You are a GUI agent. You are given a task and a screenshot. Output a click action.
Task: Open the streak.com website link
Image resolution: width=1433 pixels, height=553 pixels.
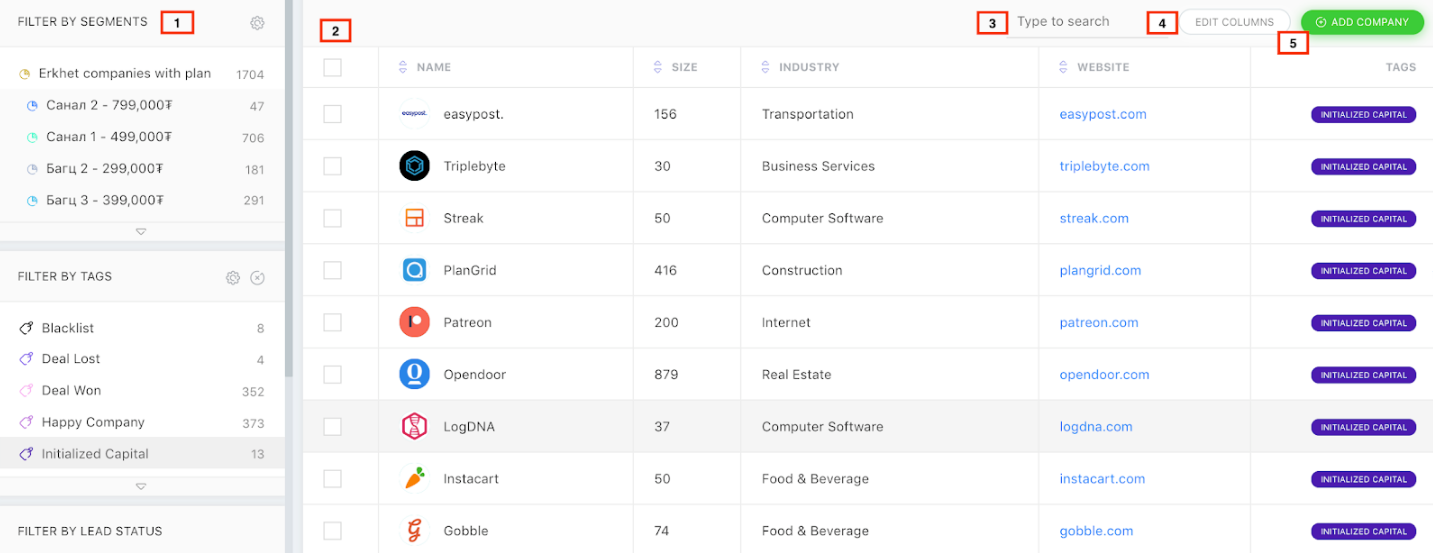pyautogui.click(x=1094, y=218)
